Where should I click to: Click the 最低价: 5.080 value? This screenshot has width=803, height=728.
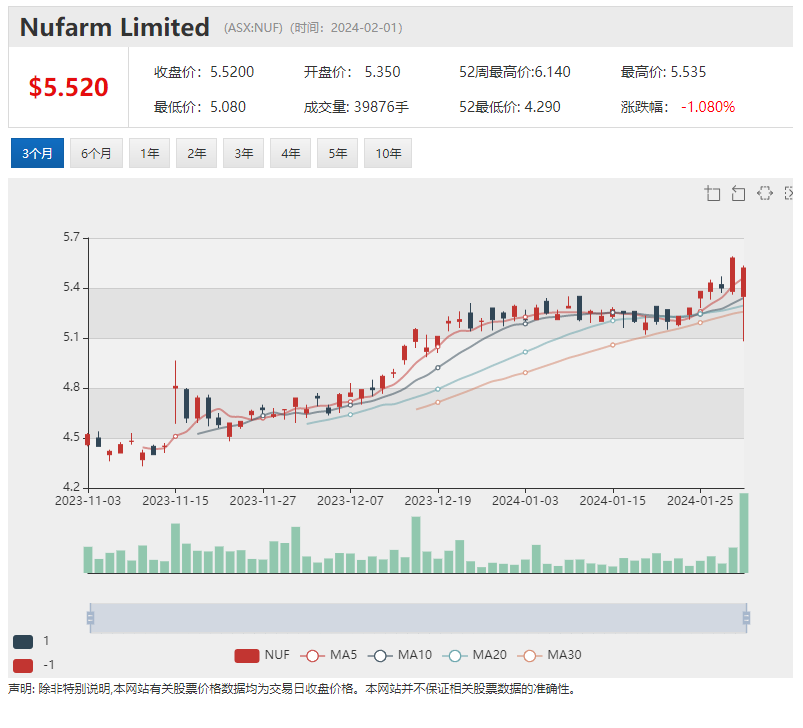click(200, 107)
